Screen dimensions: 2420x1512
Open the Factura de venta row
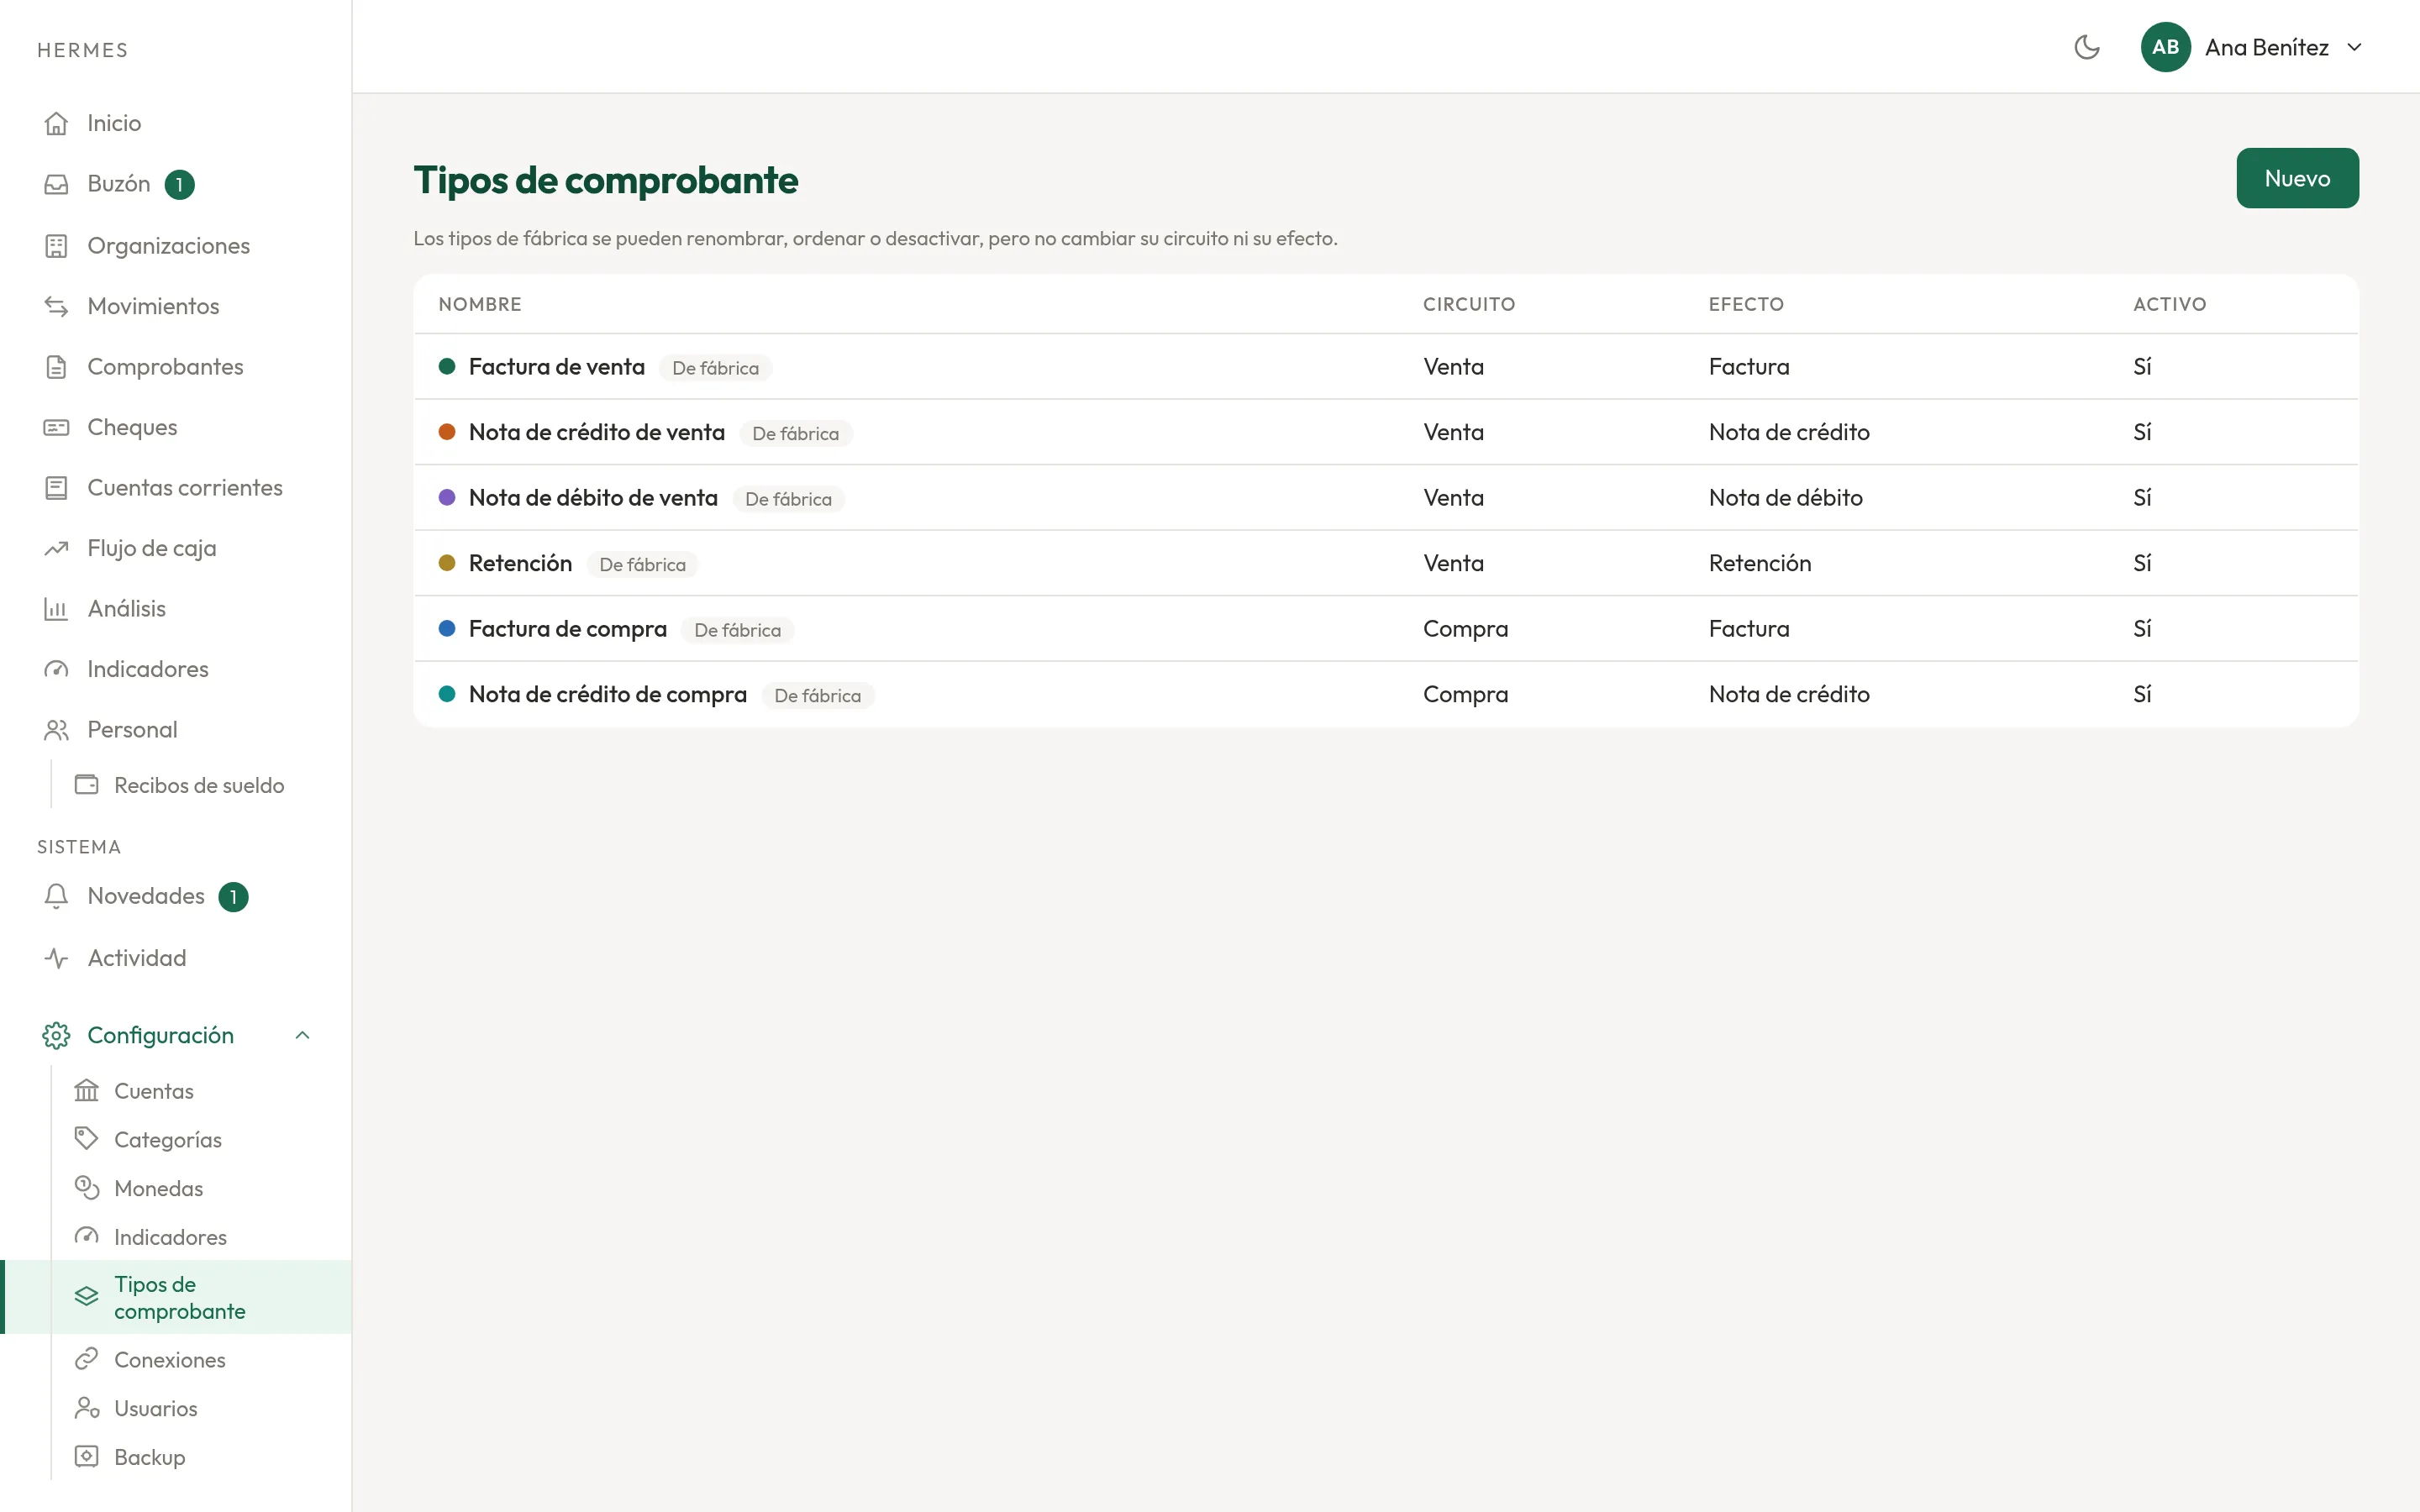pos(1385,367)
